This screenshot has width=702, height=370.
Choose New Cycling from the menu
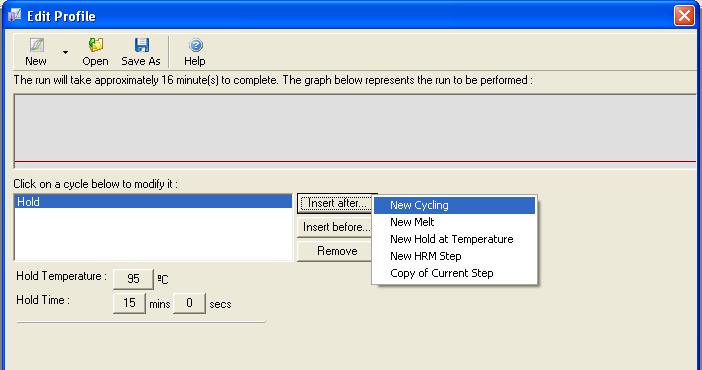point(454,205)
